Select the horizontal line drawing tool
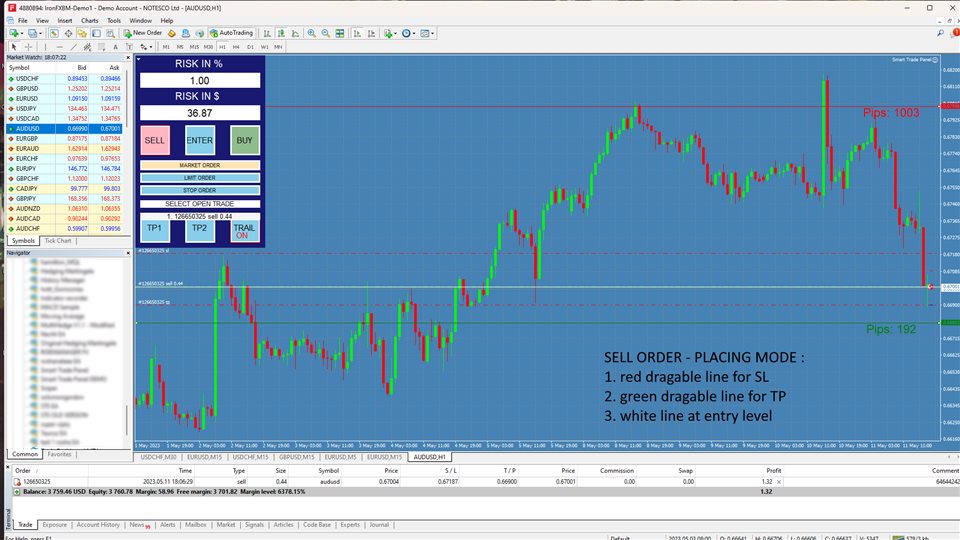 (x=59, y=47)
